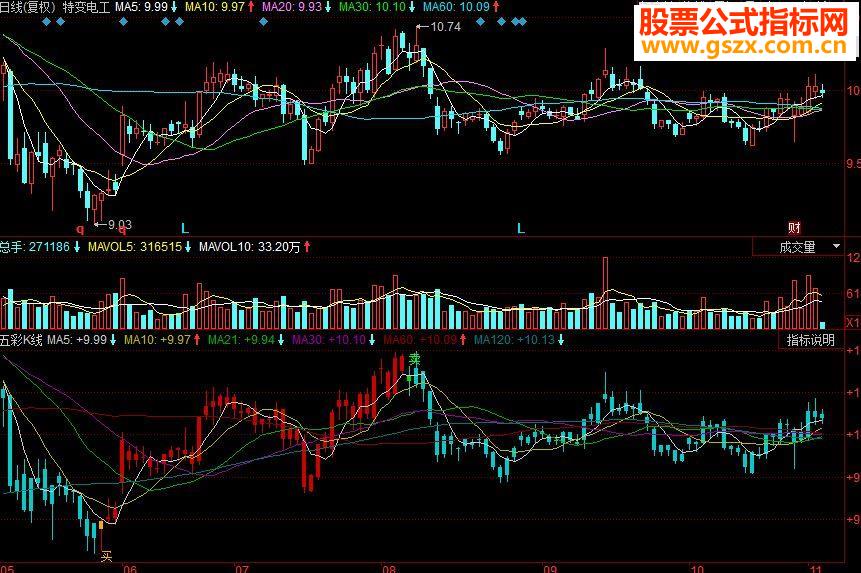Image resolution: width=861 pixels, height=573 pixels.
Task: Click the 08 month label on time axis
Action: pos(389,568)
